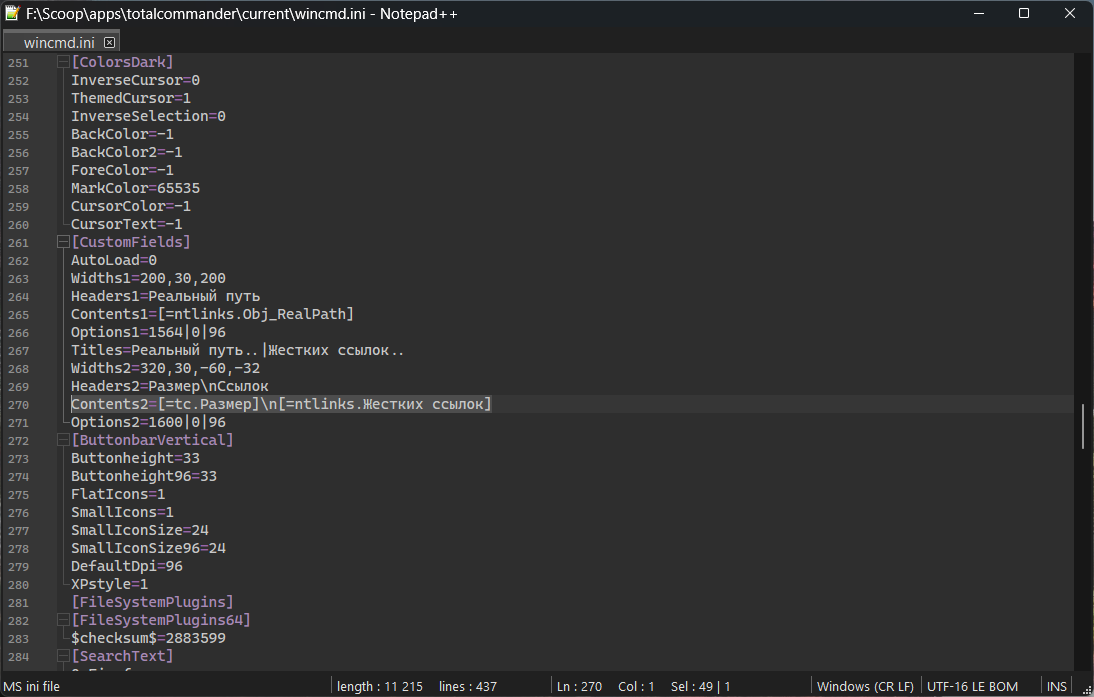This screenshot has width=1094, height=697.
Task: Collapse the [CustomFields] section
Action: tap(62, 242)
